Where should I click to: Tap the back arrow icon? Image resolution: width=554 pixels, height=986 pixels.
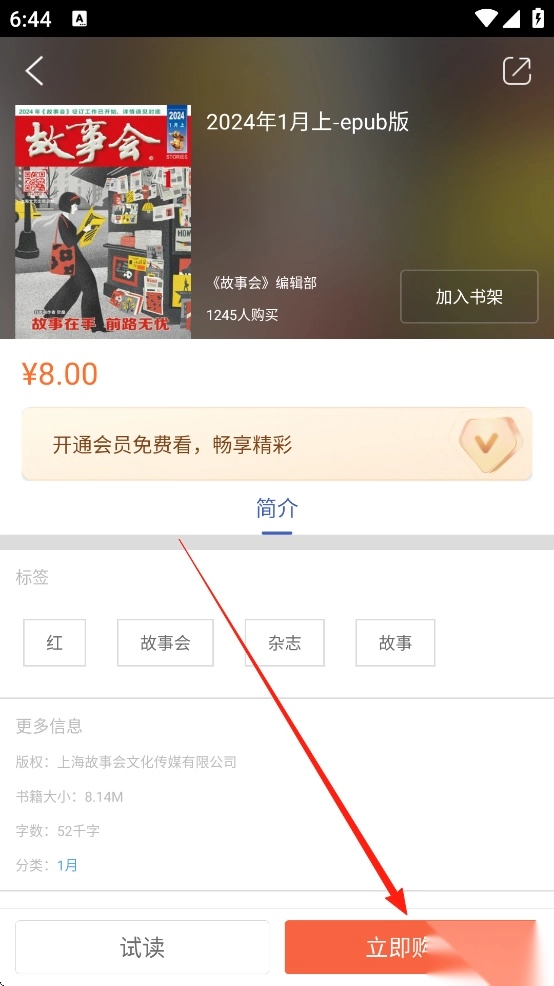click(35, 70)
